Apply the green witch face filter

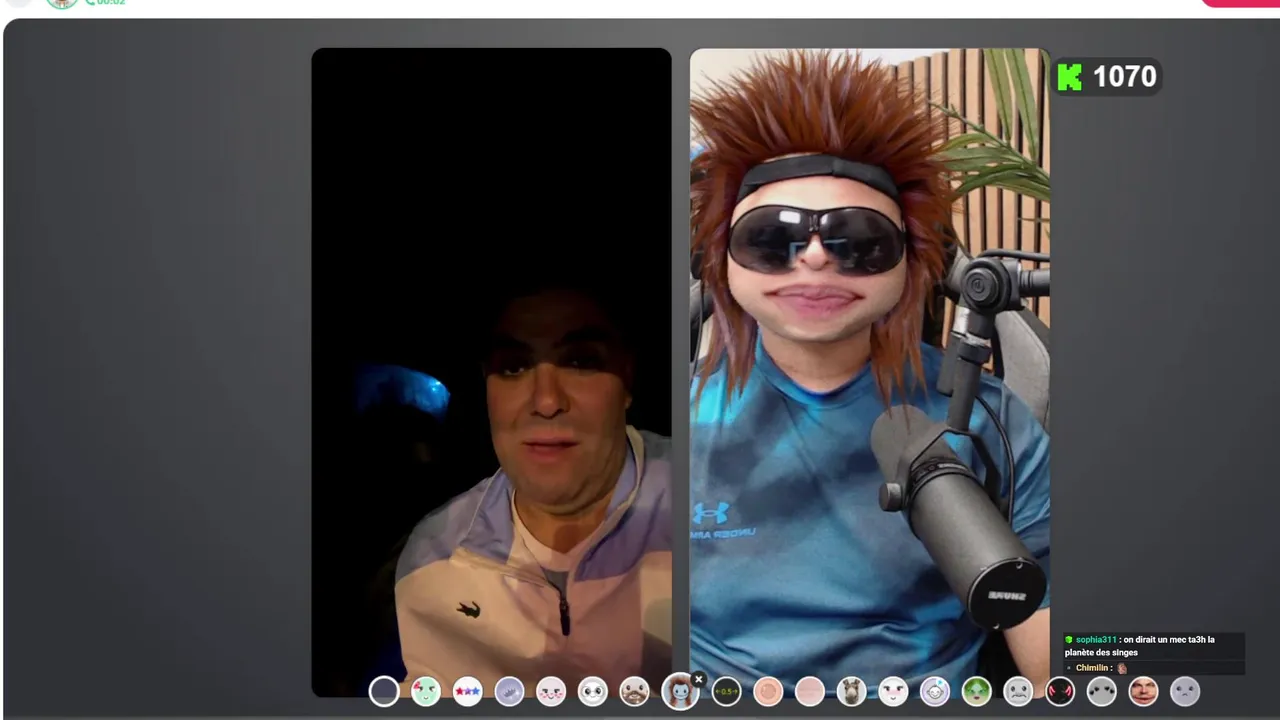(977, 691)
